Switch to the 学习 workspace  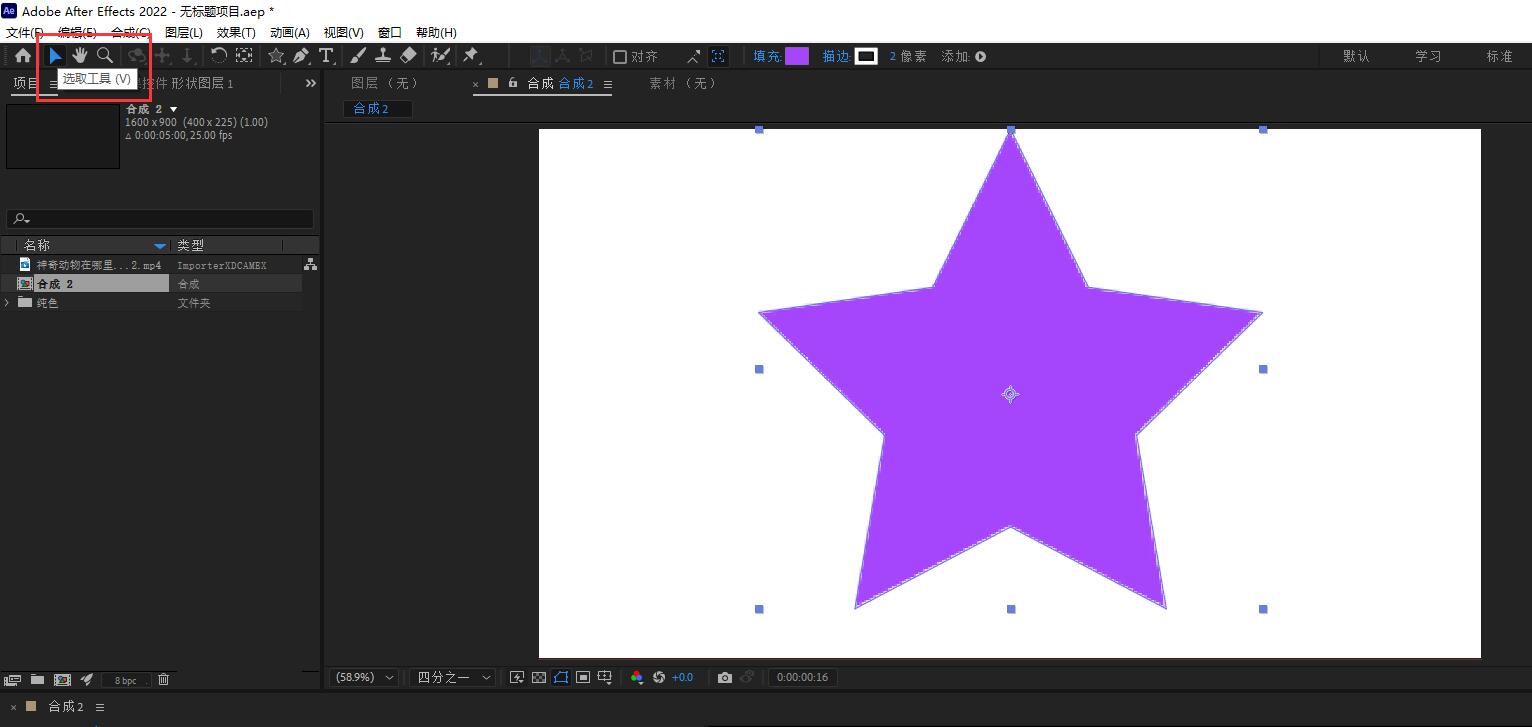point(1427,56)
